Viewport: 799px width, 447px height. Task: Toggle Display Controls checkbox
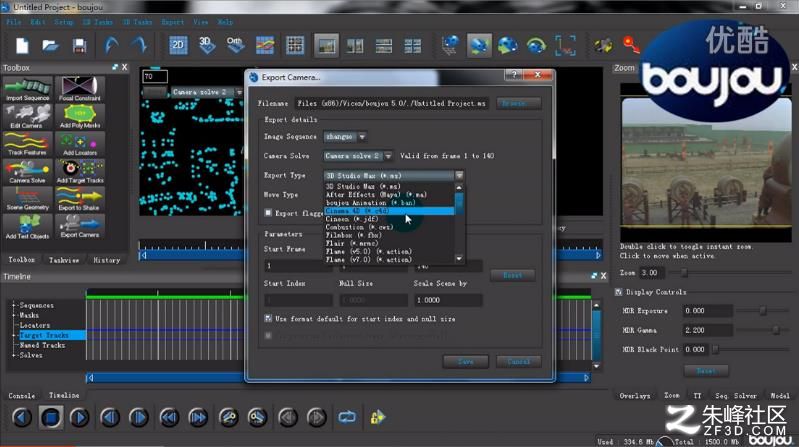tap(618, 292)
